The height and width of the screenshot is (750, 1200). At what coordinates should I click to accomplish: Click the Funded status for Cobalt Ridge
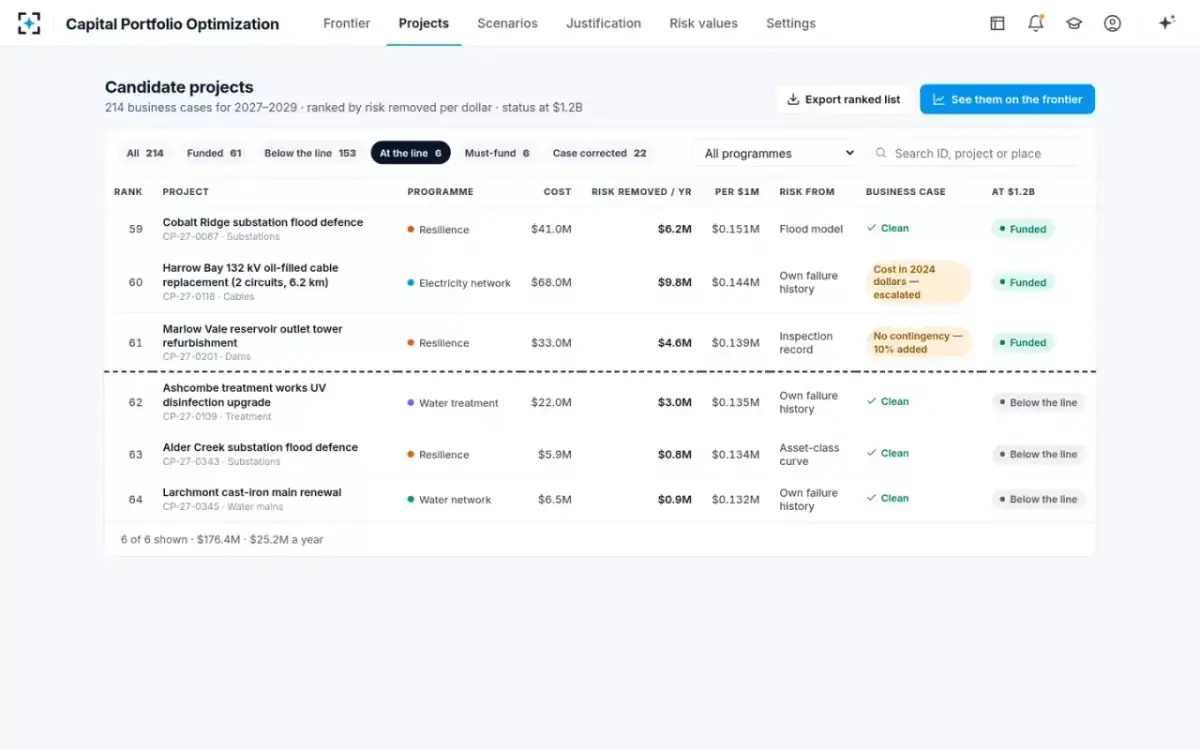[x=1023, y=229]
